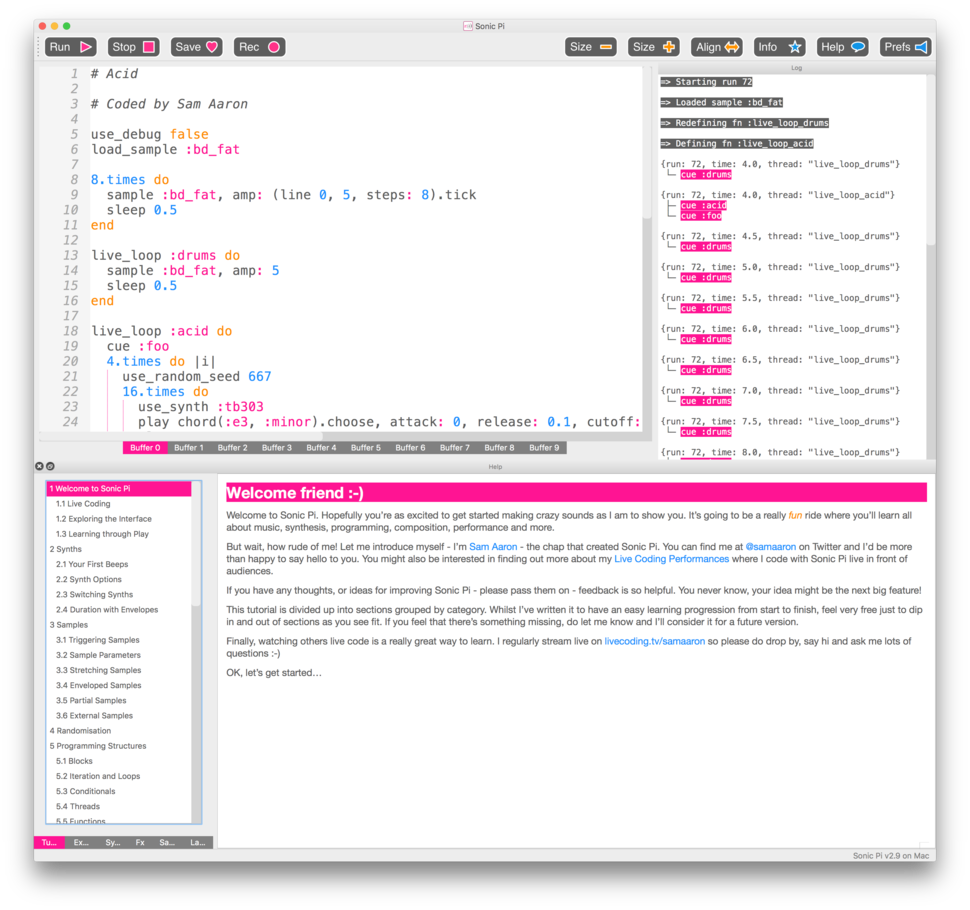Start recording with Rec button

tap(259, 47)
